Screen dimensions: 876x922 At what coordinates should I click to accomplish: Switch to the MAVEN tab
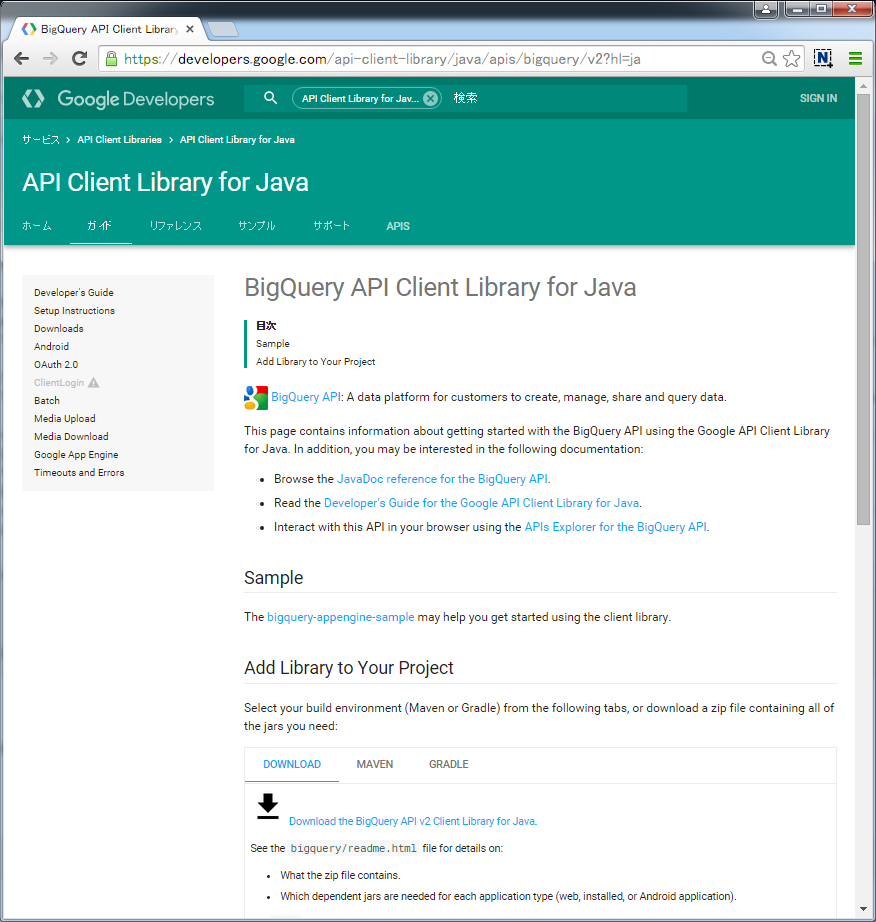pos(374,764)
